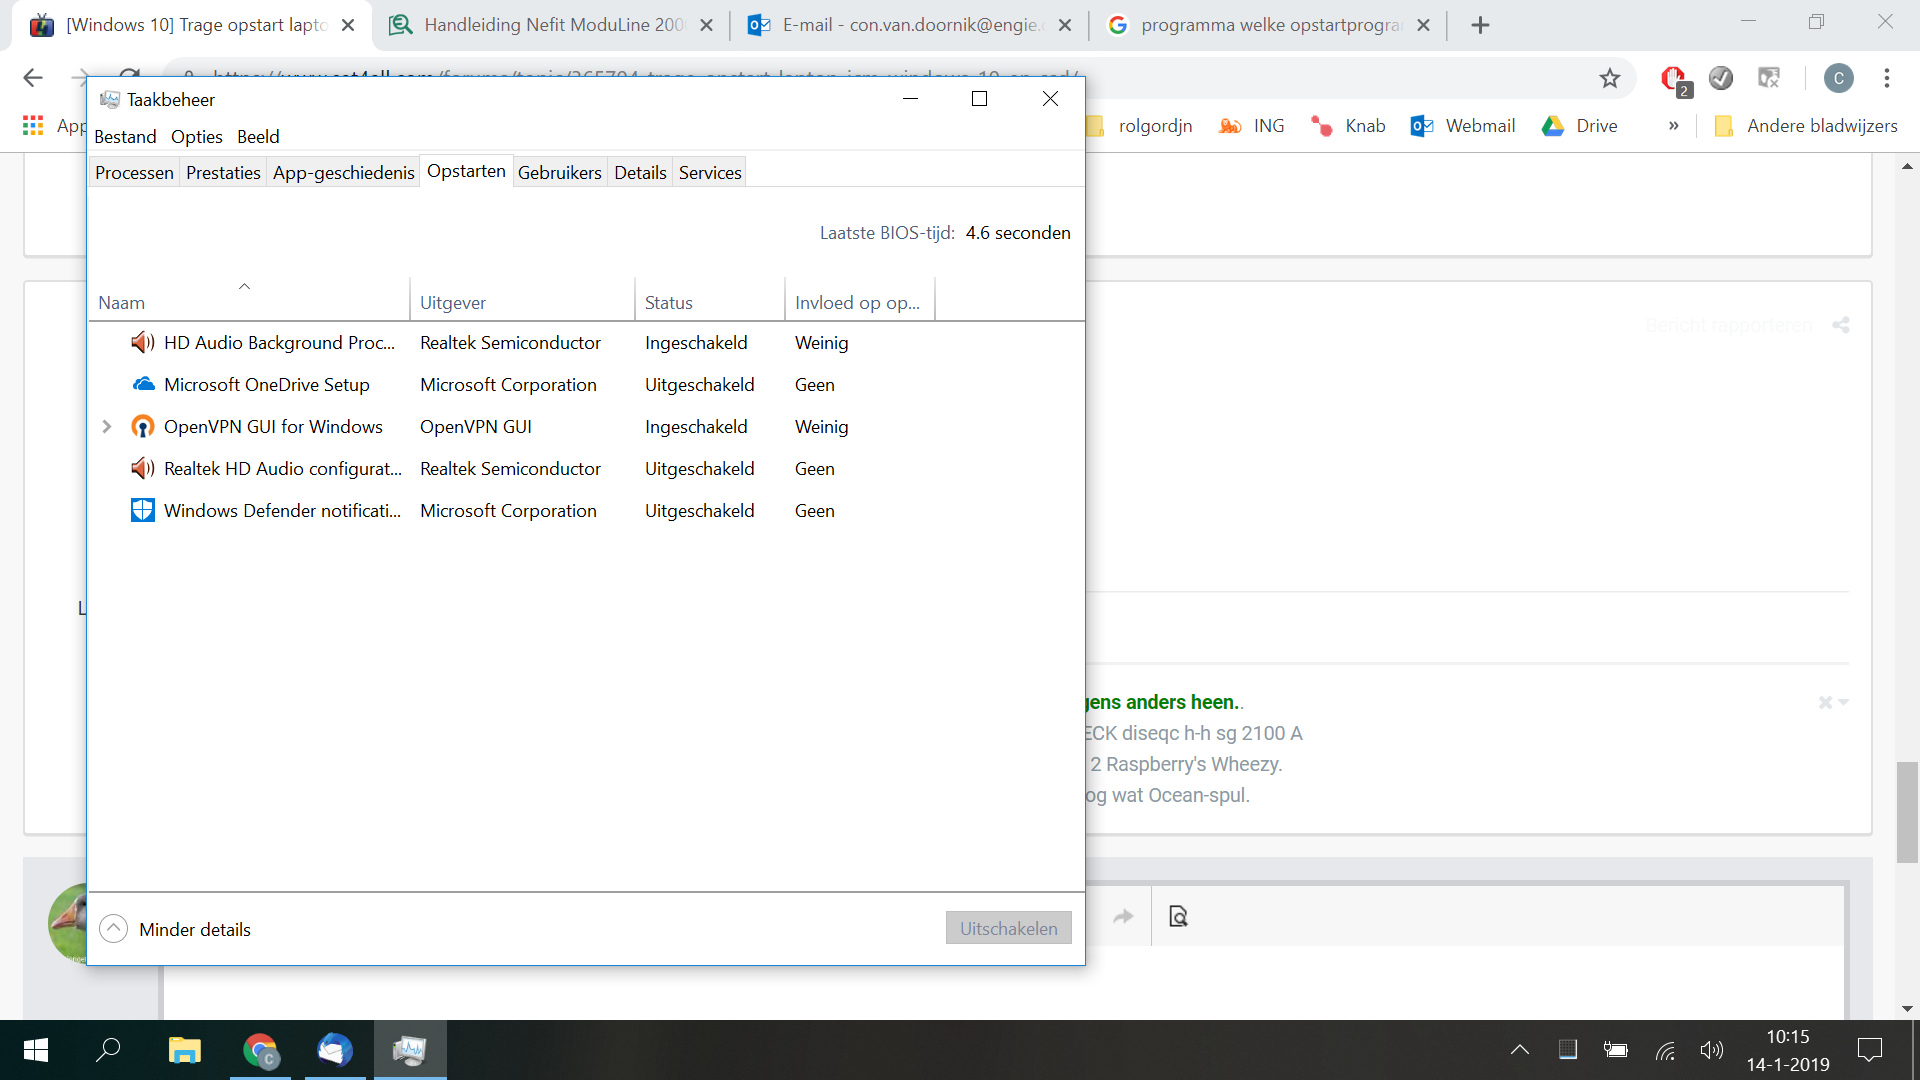Collapse Task Manager with Minder details
Image resolution: width=1920 pixels, height=1080 pixels.
coord(175,929)
